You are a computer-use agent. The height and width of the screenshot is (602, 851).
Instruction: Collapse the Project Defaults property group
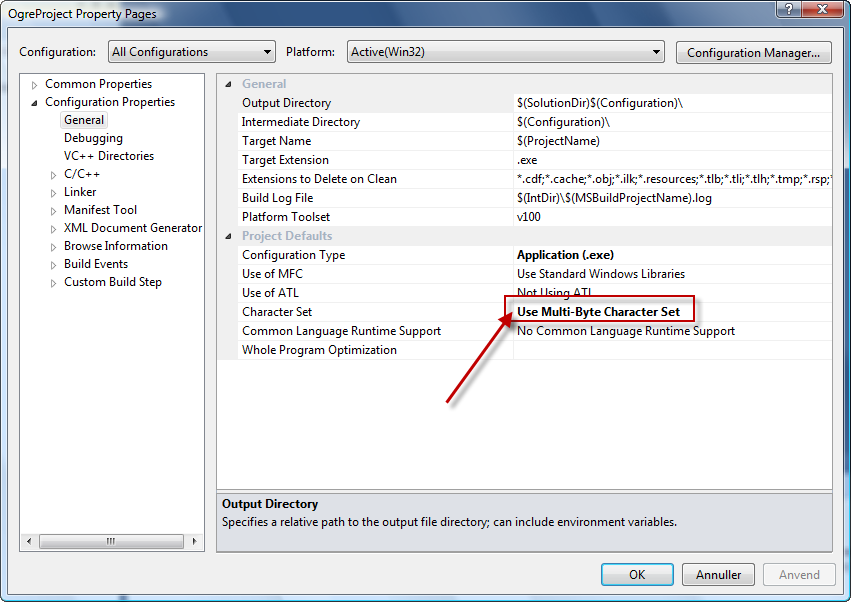point(228,236)
